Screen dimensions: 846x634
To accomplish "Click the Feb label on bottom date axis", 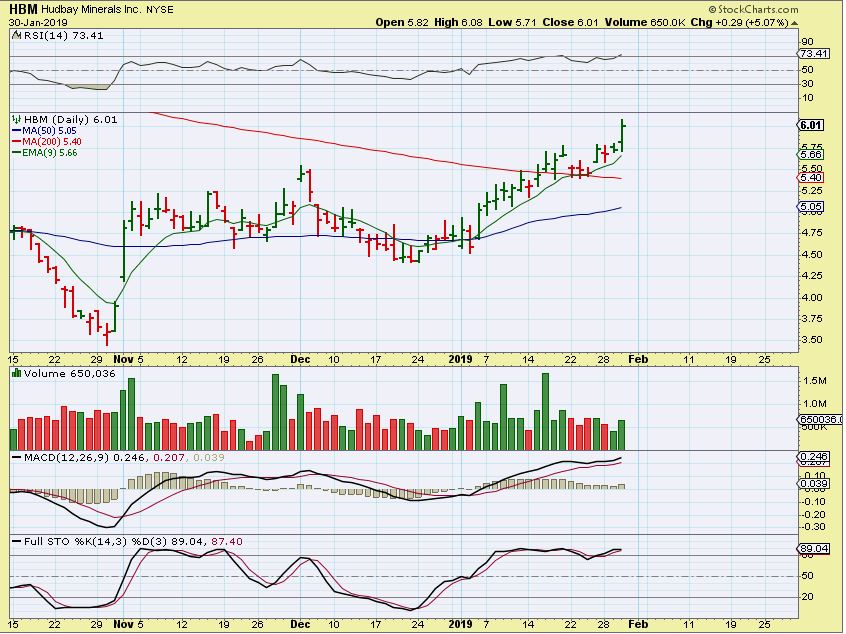I will [x=638, y=624].
